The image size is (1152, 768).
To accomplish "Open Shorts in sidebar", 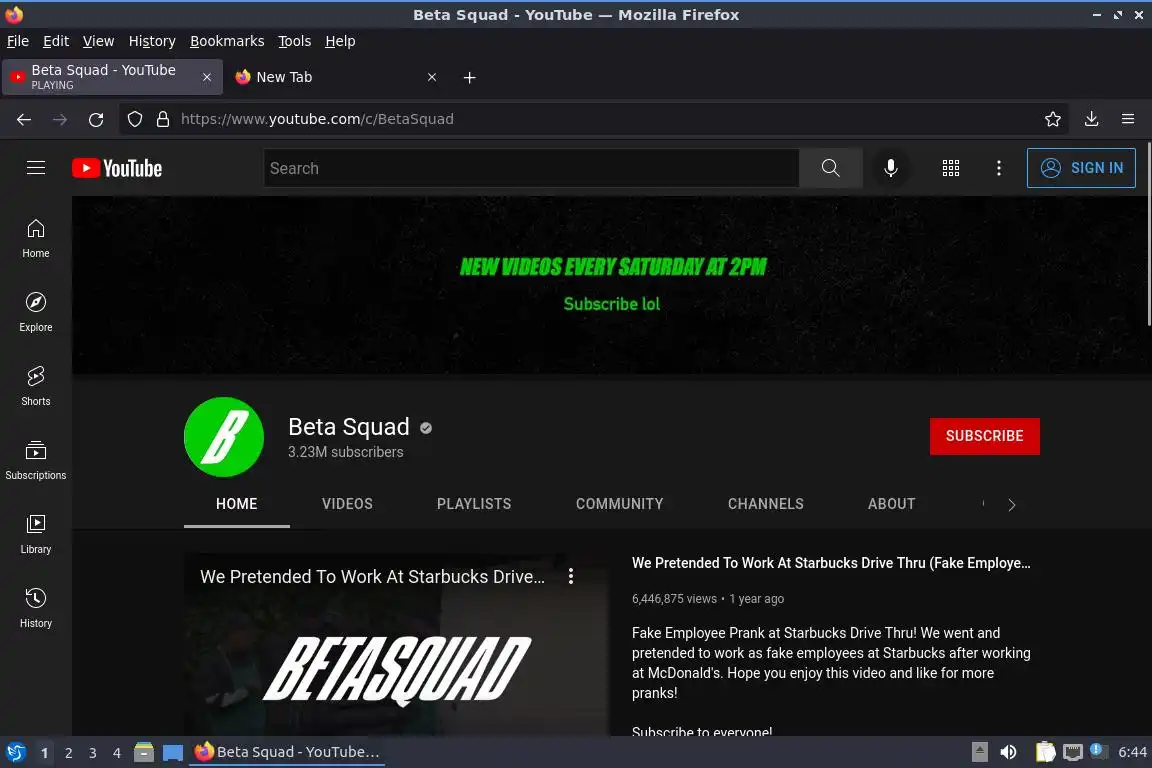I will (x=35, y=387).
